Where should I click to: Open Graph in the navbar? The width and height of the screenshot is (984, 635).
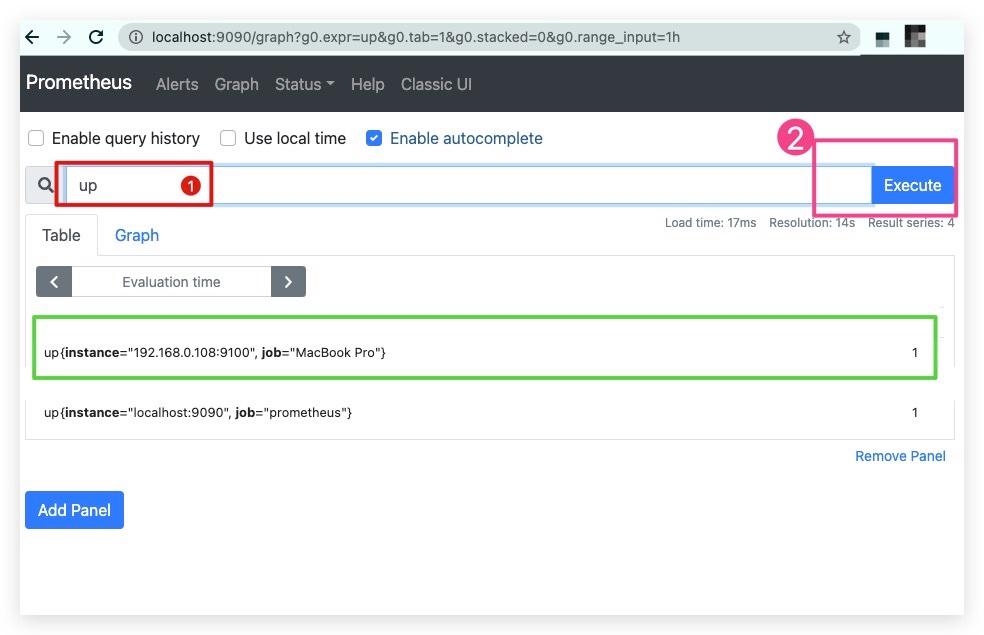pyautogui.click(x=237, y=84)
